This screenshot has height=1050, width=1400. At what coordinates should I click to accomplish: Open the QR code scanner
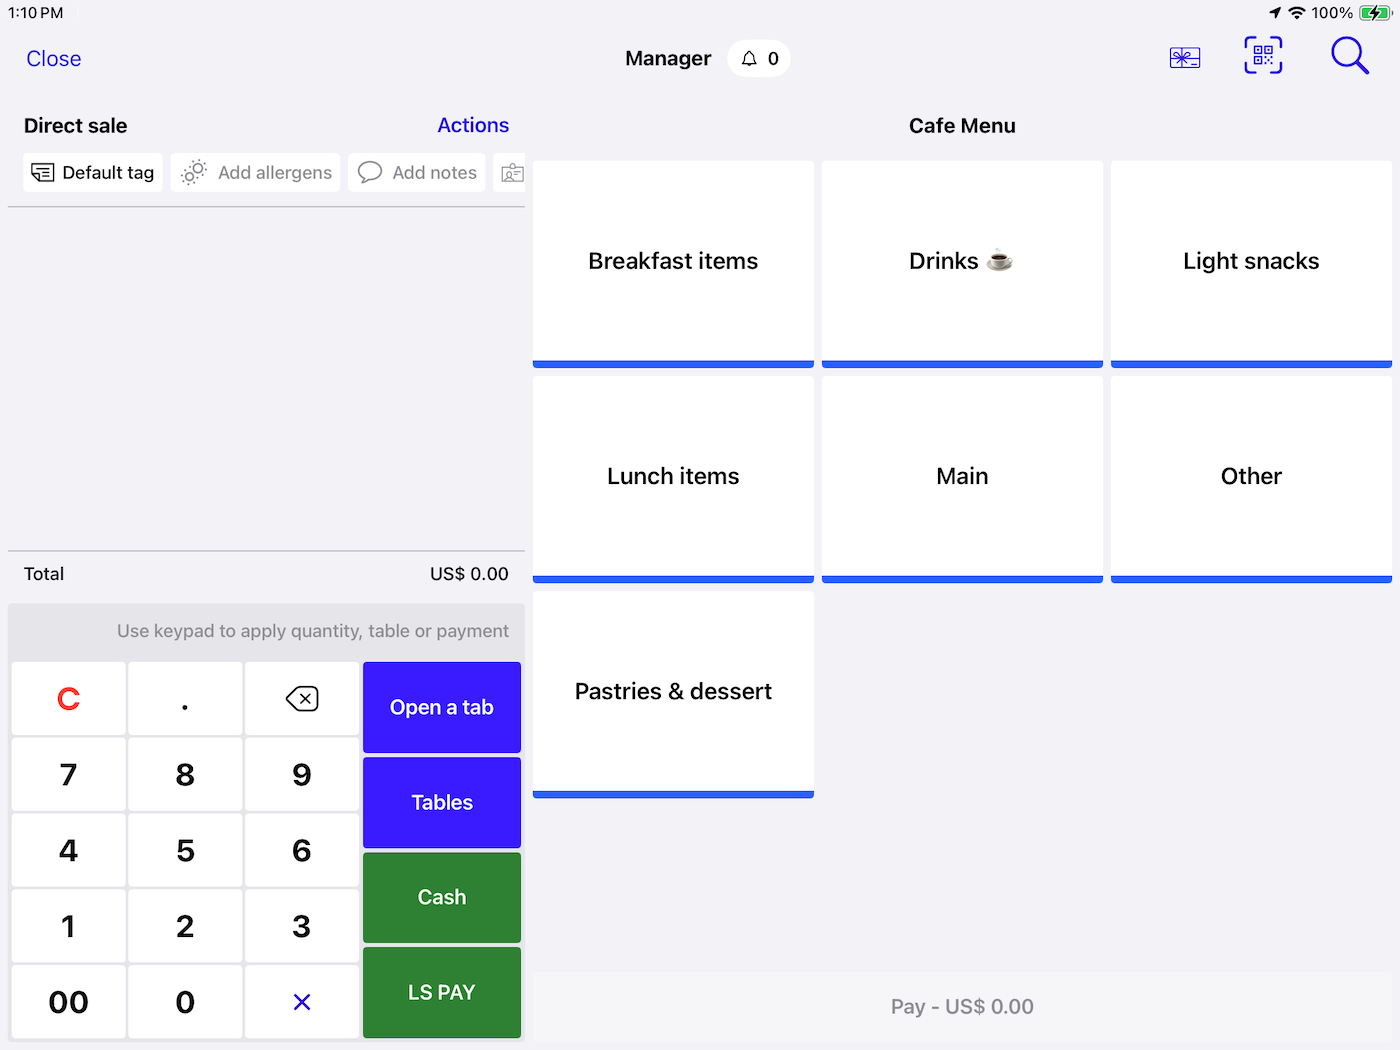(x=1262, y=56)
